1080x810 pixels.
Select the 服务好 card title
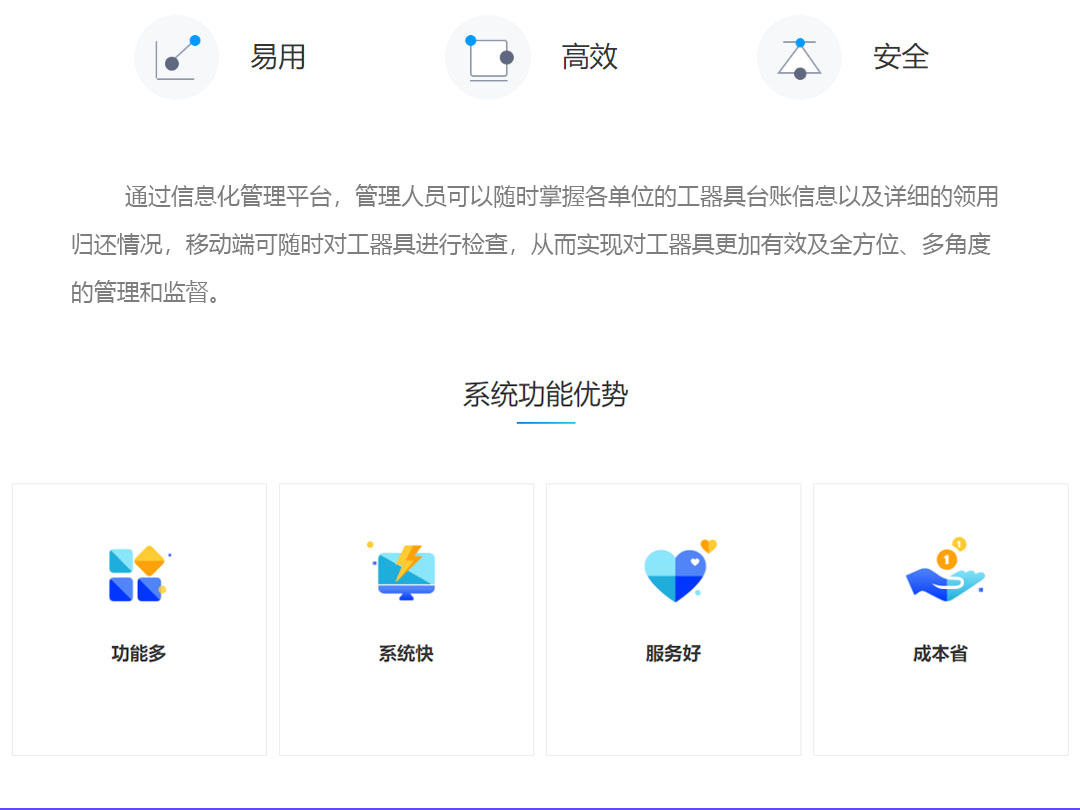tap(673, 654)
